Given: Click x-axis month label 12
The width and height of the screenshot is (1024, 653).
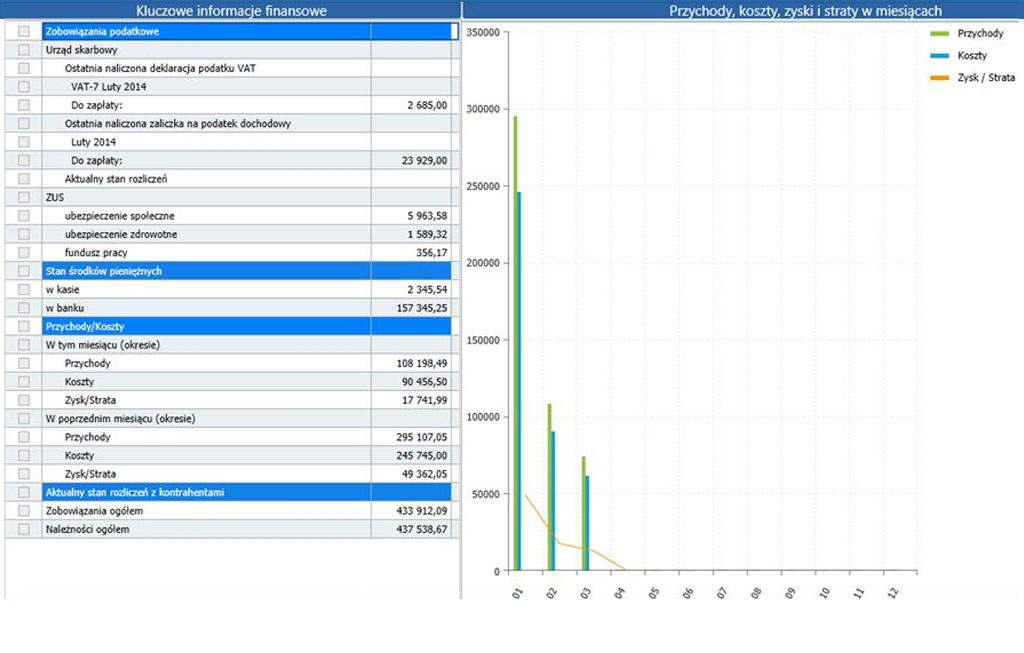Looking at the screenshot, I should (x=893, y=593).
